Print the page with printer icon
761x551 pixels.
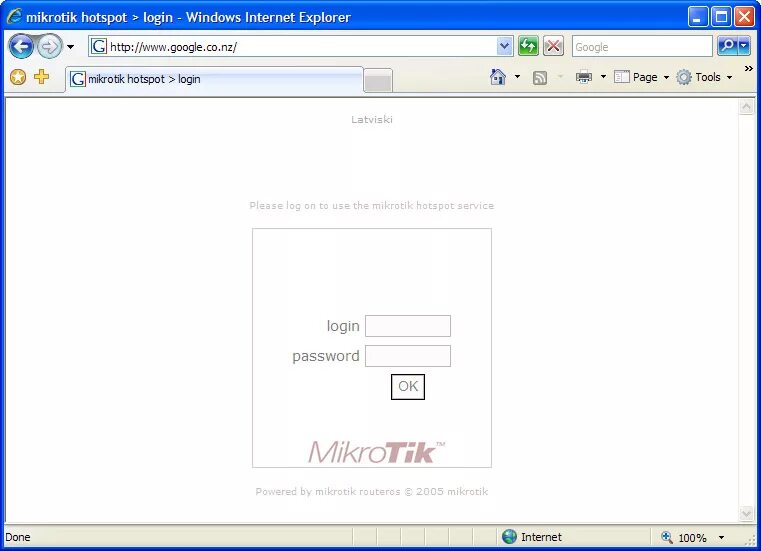click(x=583, y=77)
